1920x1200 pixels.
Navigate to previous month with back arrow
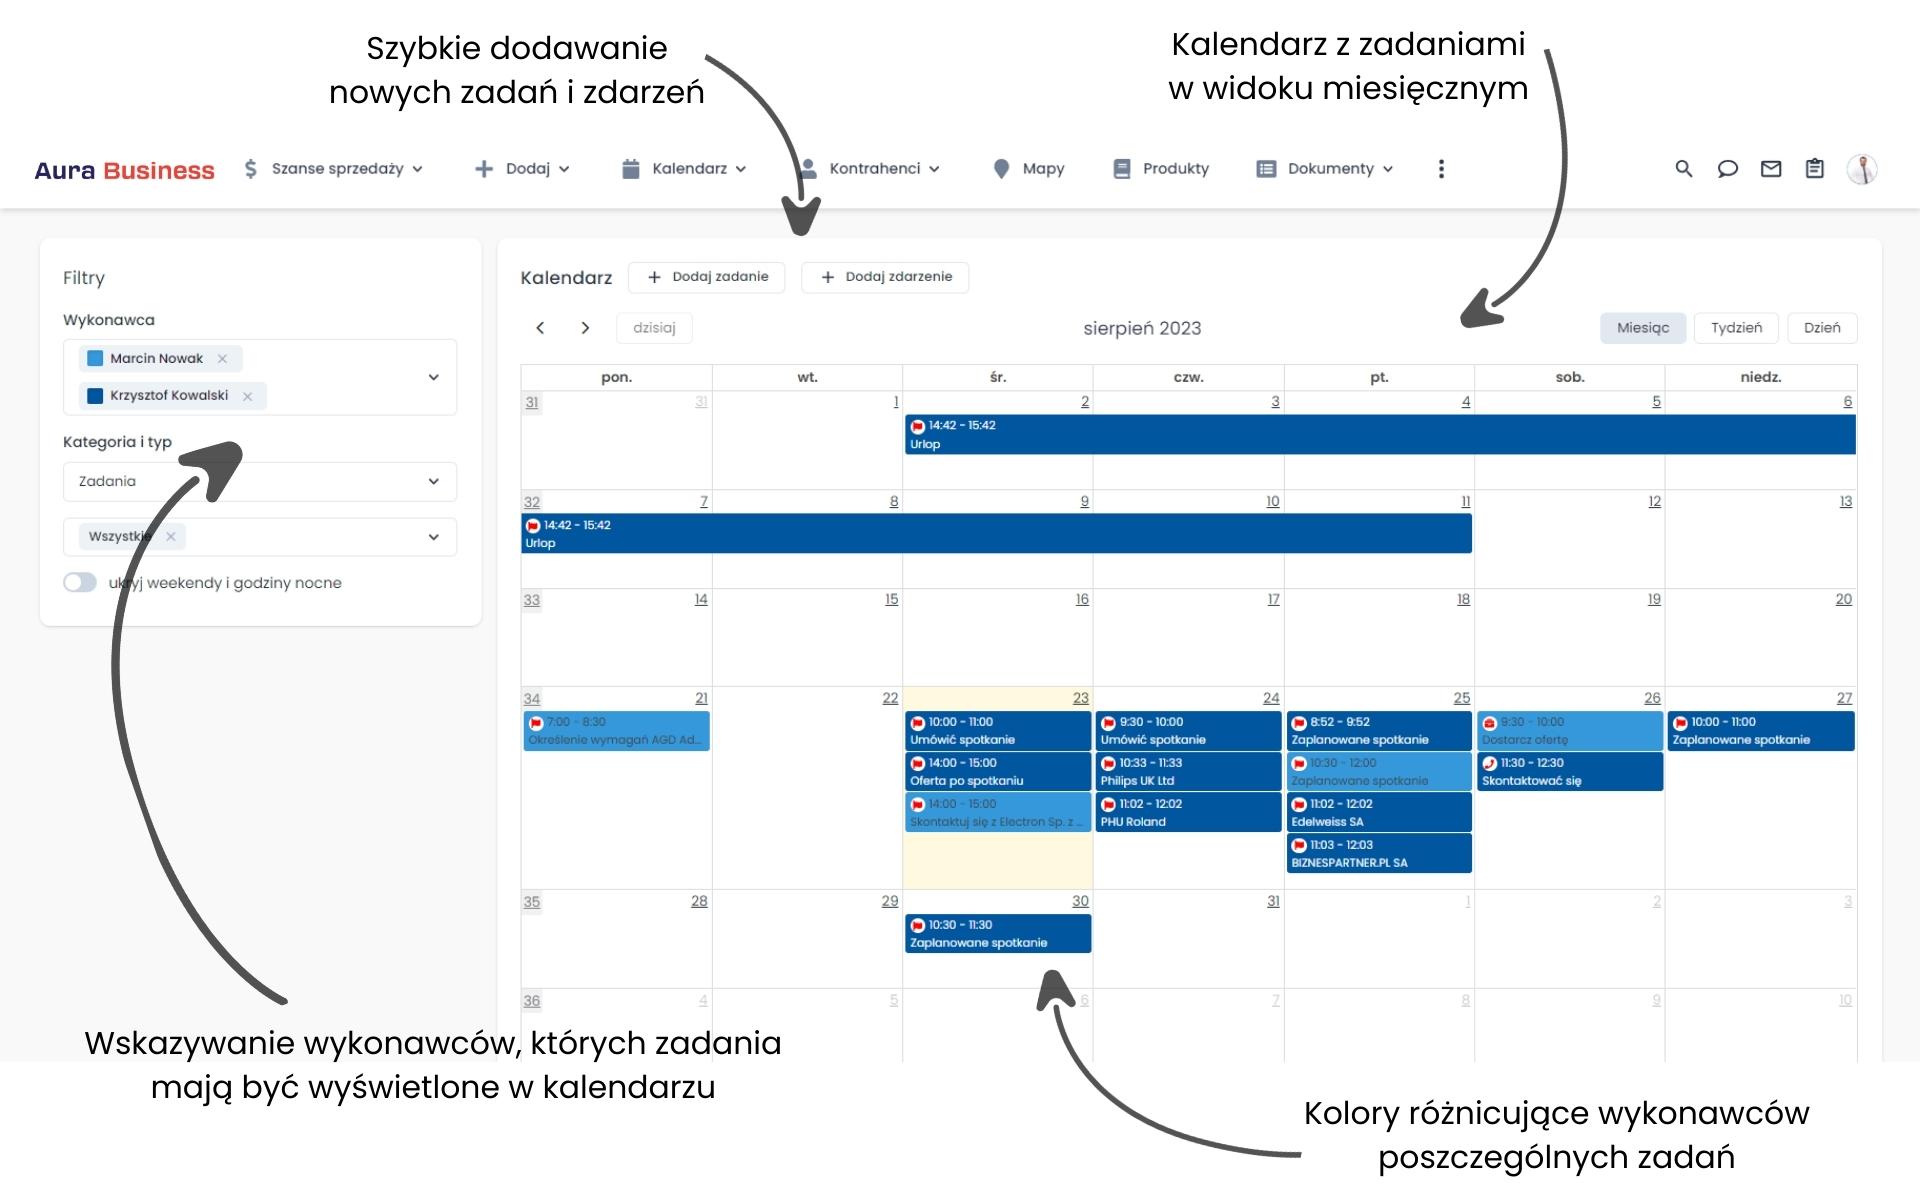[540, 328]
